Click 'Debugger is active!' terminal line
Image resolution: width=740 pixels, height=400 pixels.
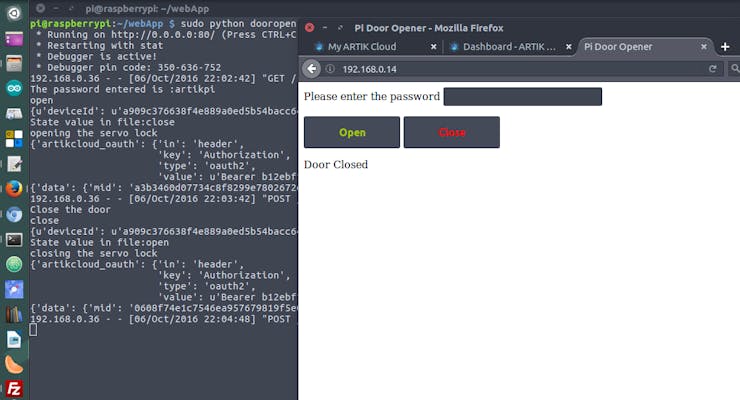tap(102, 56)
